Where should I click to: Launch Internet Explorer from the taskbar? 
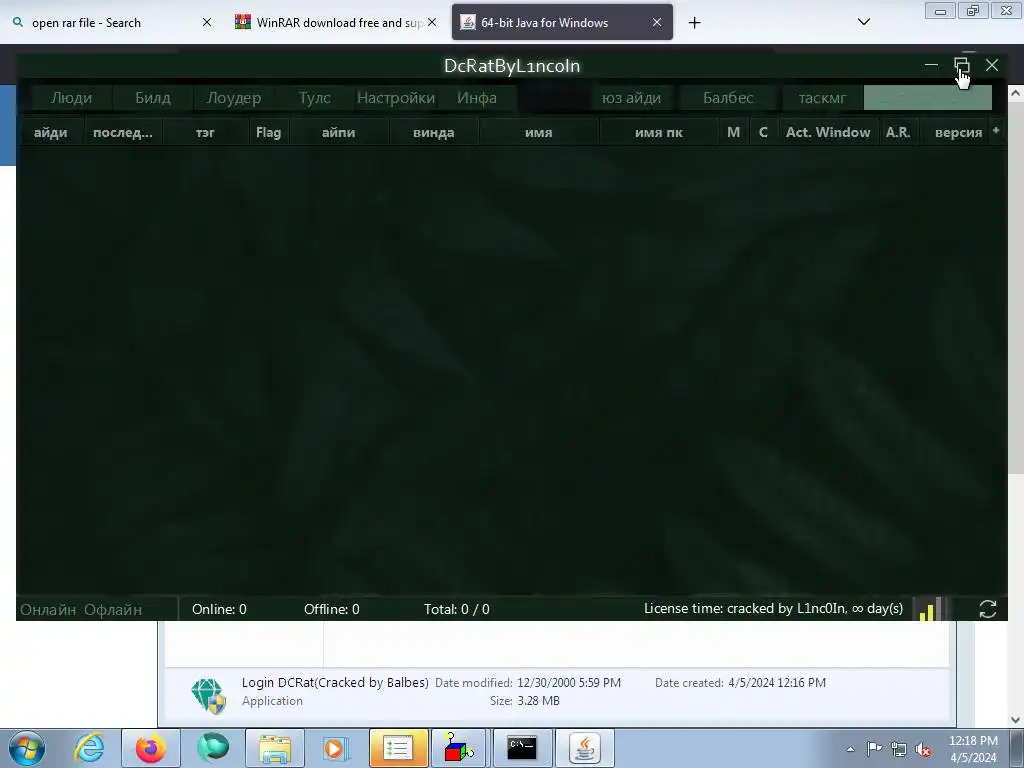pos(89,748)
